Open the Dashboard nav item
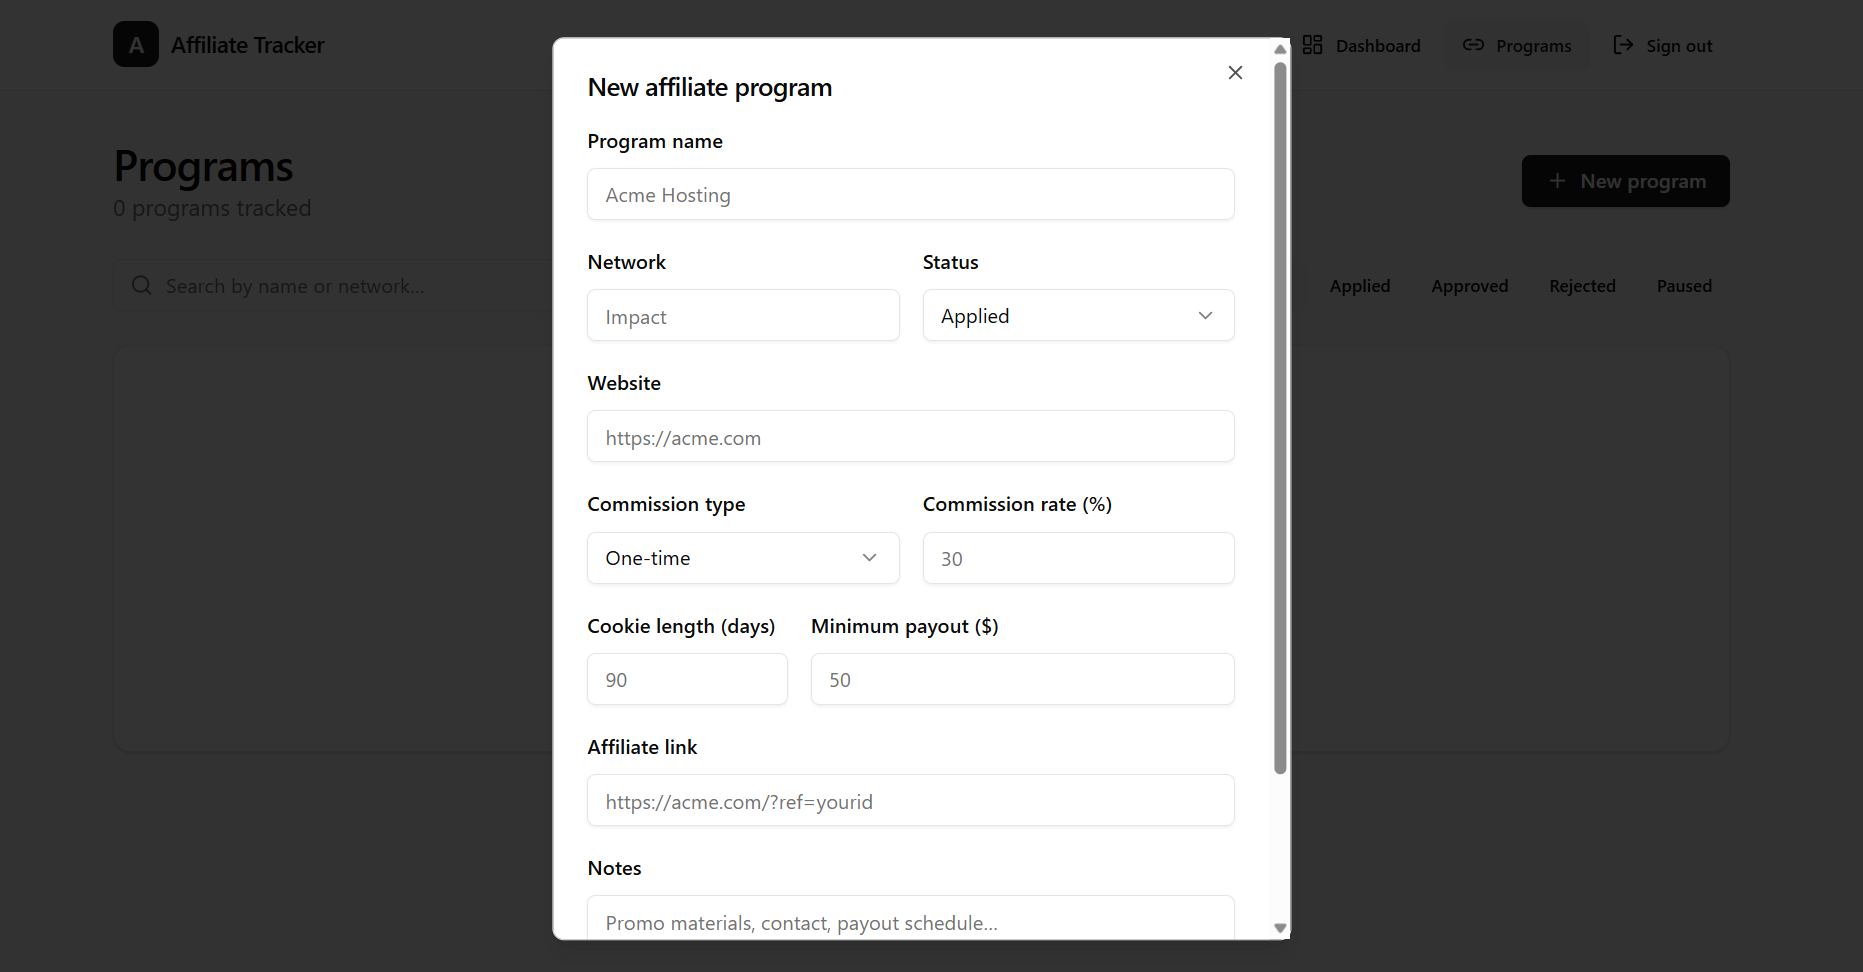 pyautogui.click(x=1361, y=45)
